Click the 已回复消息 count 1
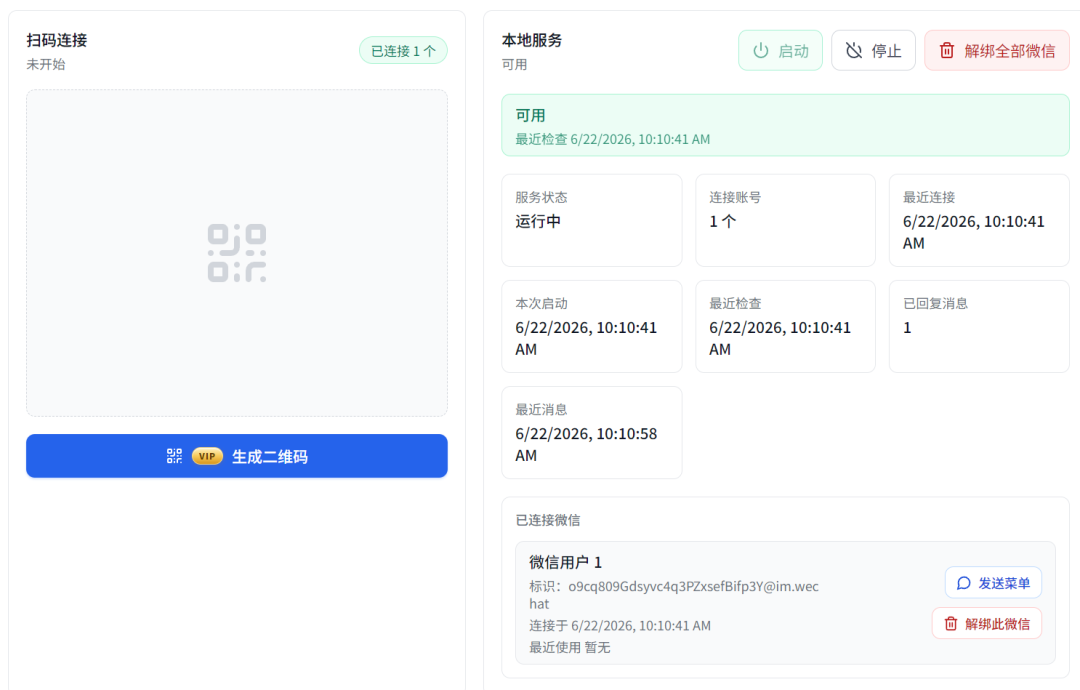The width and height of the screenshot is (1080, 690). point(907,328)
